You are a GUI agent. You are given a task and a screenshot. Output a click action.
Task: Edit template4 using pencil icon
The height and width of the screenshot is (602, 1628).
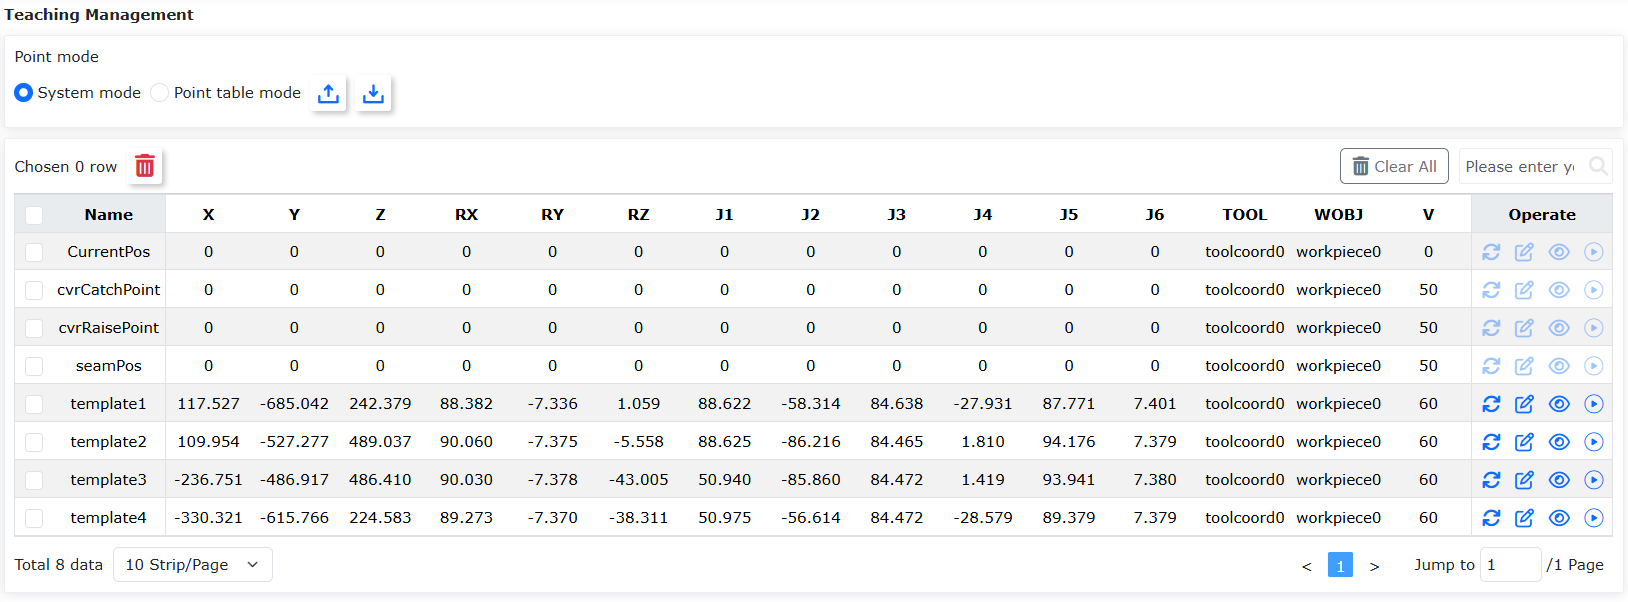pyautogui.click(x=1524, y=518)
